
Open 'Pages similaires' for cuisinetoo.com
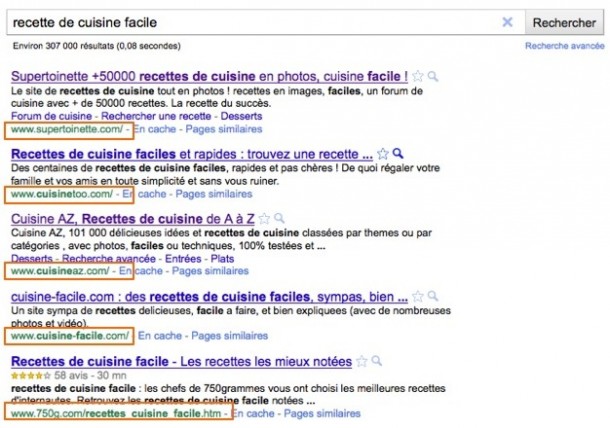point(214,194)
